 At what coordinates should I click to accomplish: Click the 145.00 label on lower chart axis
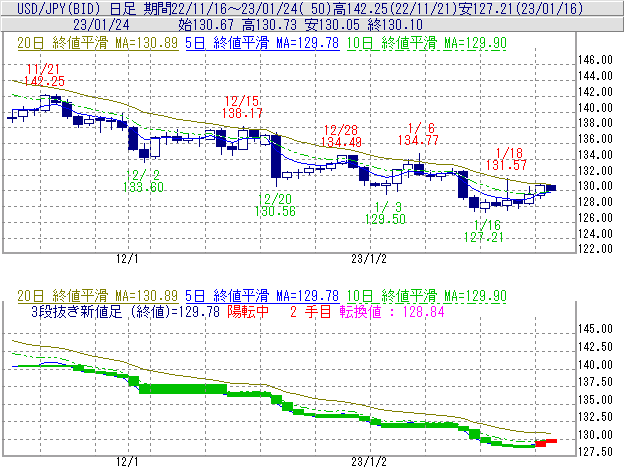click(595, 329)
